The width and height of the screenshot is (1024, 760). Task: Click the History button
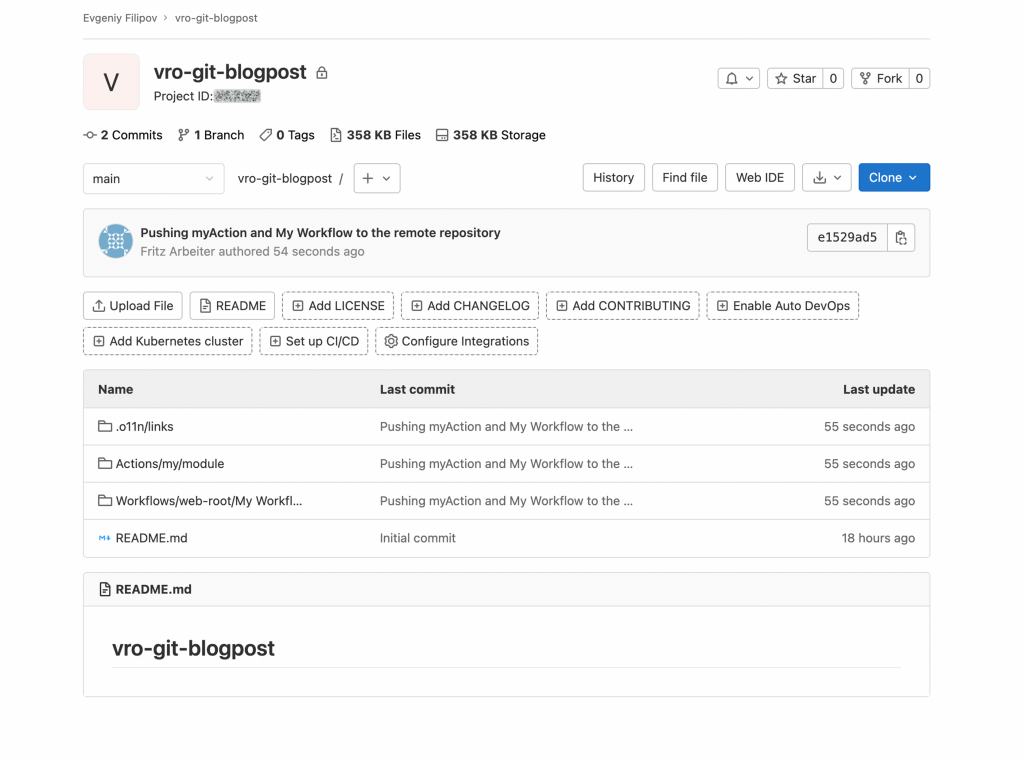pos(613,178)
